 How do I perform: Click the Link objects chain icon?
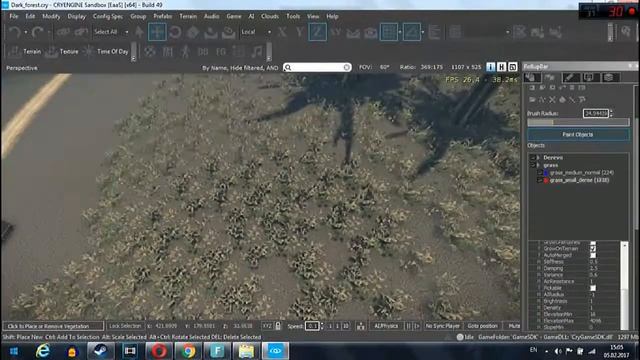(63, 32)
